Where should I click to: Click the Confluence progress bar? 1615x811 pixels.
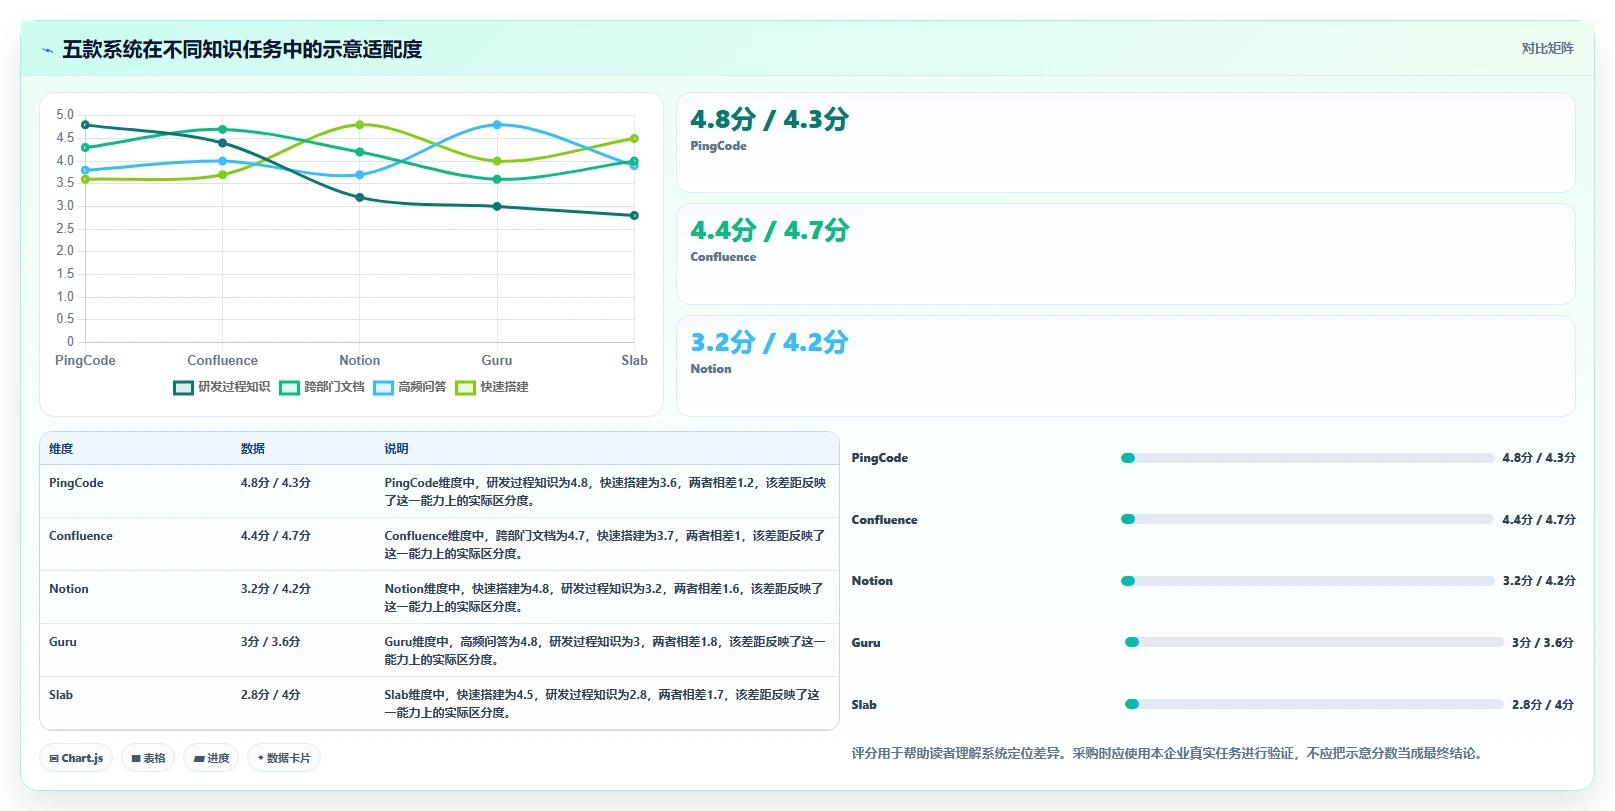1308,519
